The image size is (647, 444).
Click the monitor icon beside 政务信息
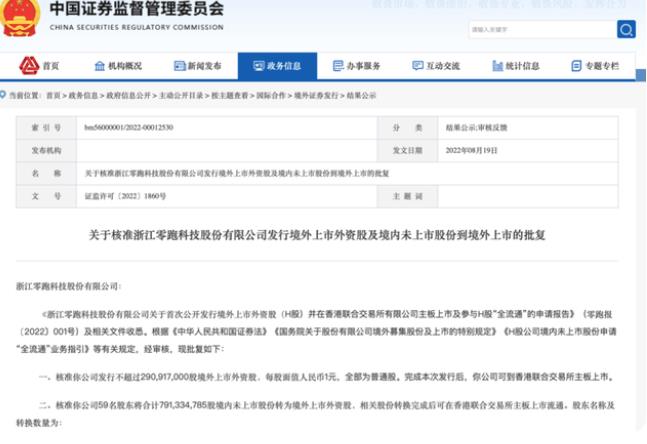click(259, 66)
